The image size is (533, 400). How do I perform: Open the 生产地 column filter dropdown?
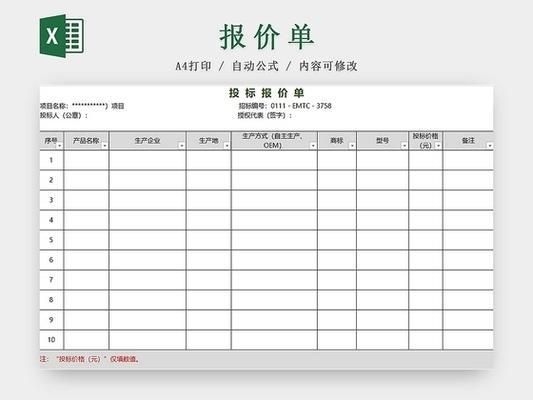point(227,146)
